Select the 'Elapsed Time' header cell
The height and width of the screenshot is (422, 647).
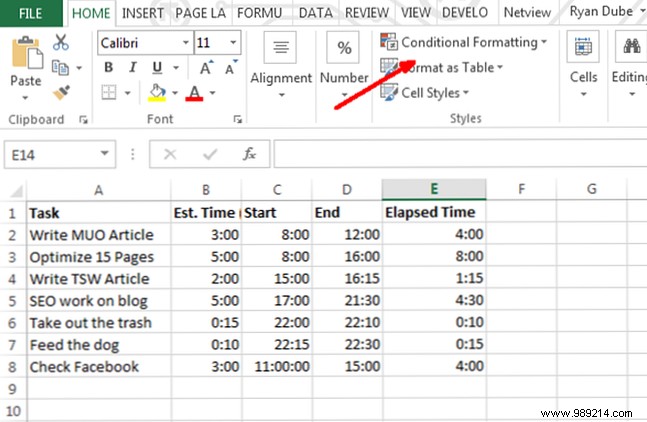[x=434, y=212]
